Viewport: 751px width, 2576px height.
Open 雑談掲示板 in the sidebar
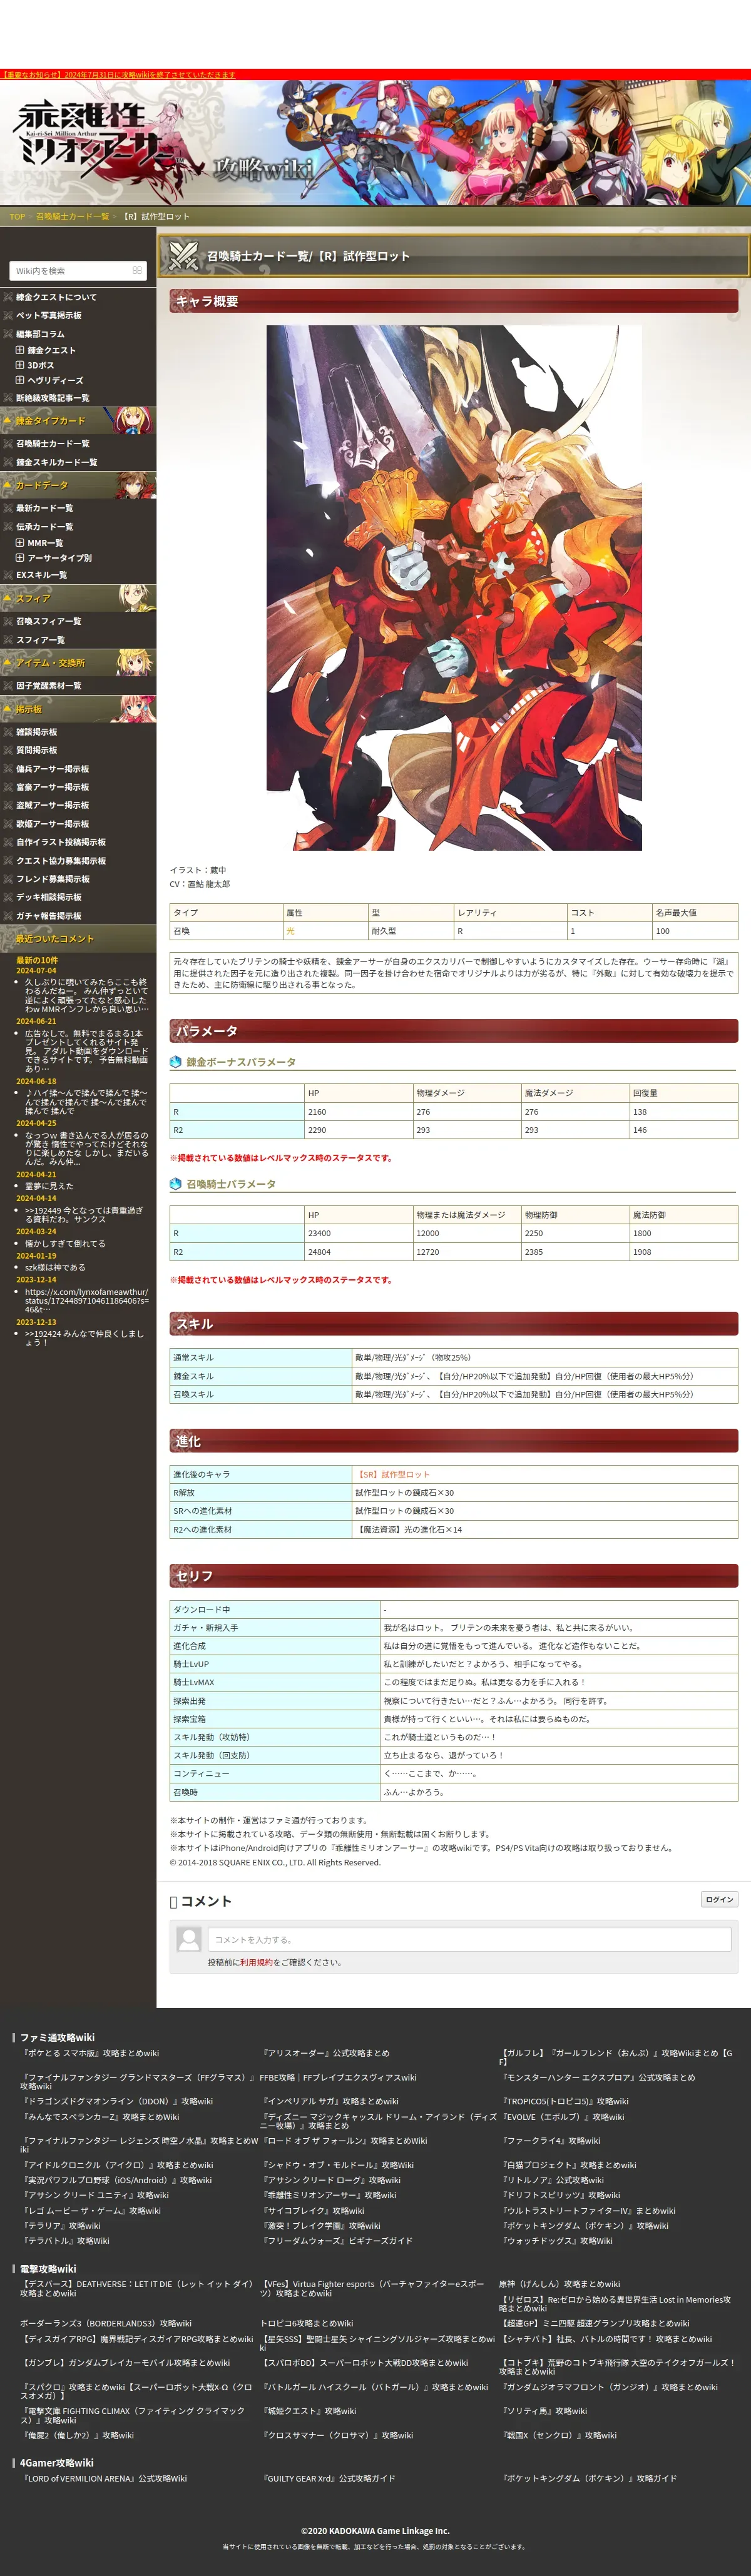[36, 732]
